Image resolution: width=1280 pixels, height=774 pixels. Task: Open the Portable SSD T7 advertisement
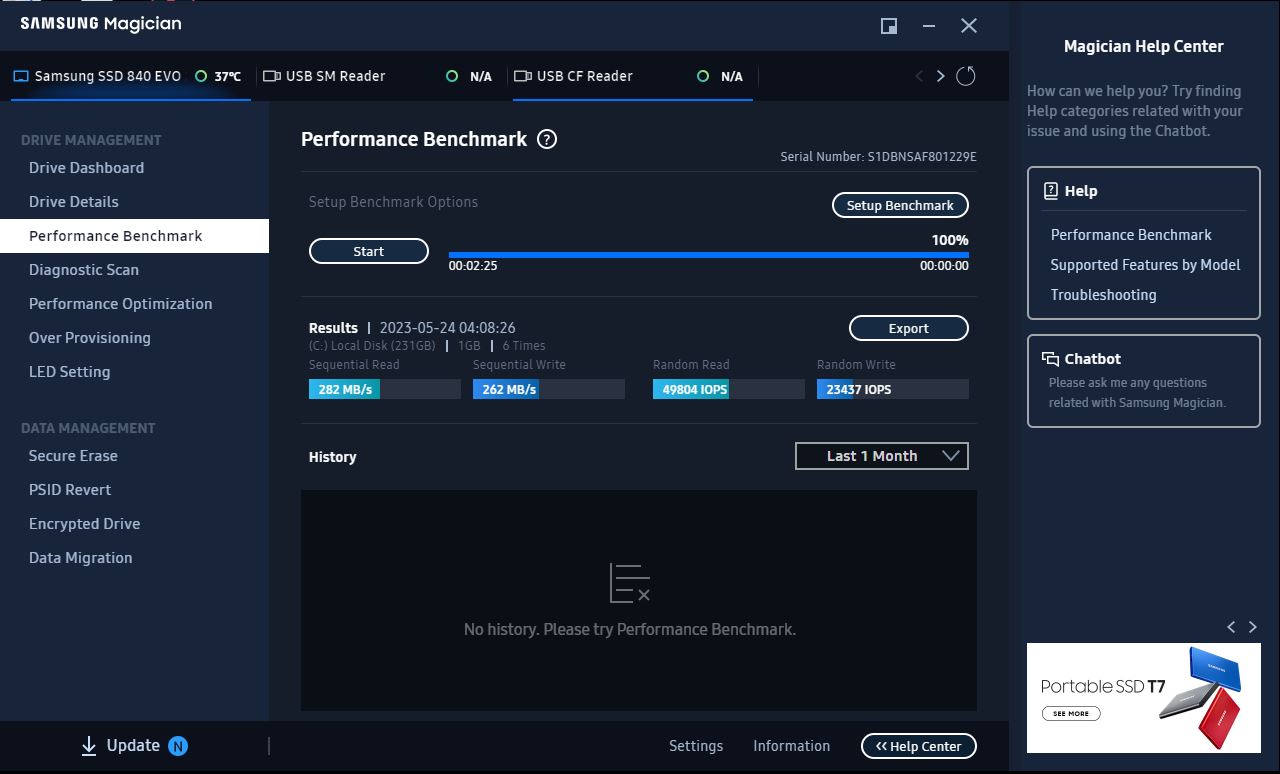[1144, 698]
